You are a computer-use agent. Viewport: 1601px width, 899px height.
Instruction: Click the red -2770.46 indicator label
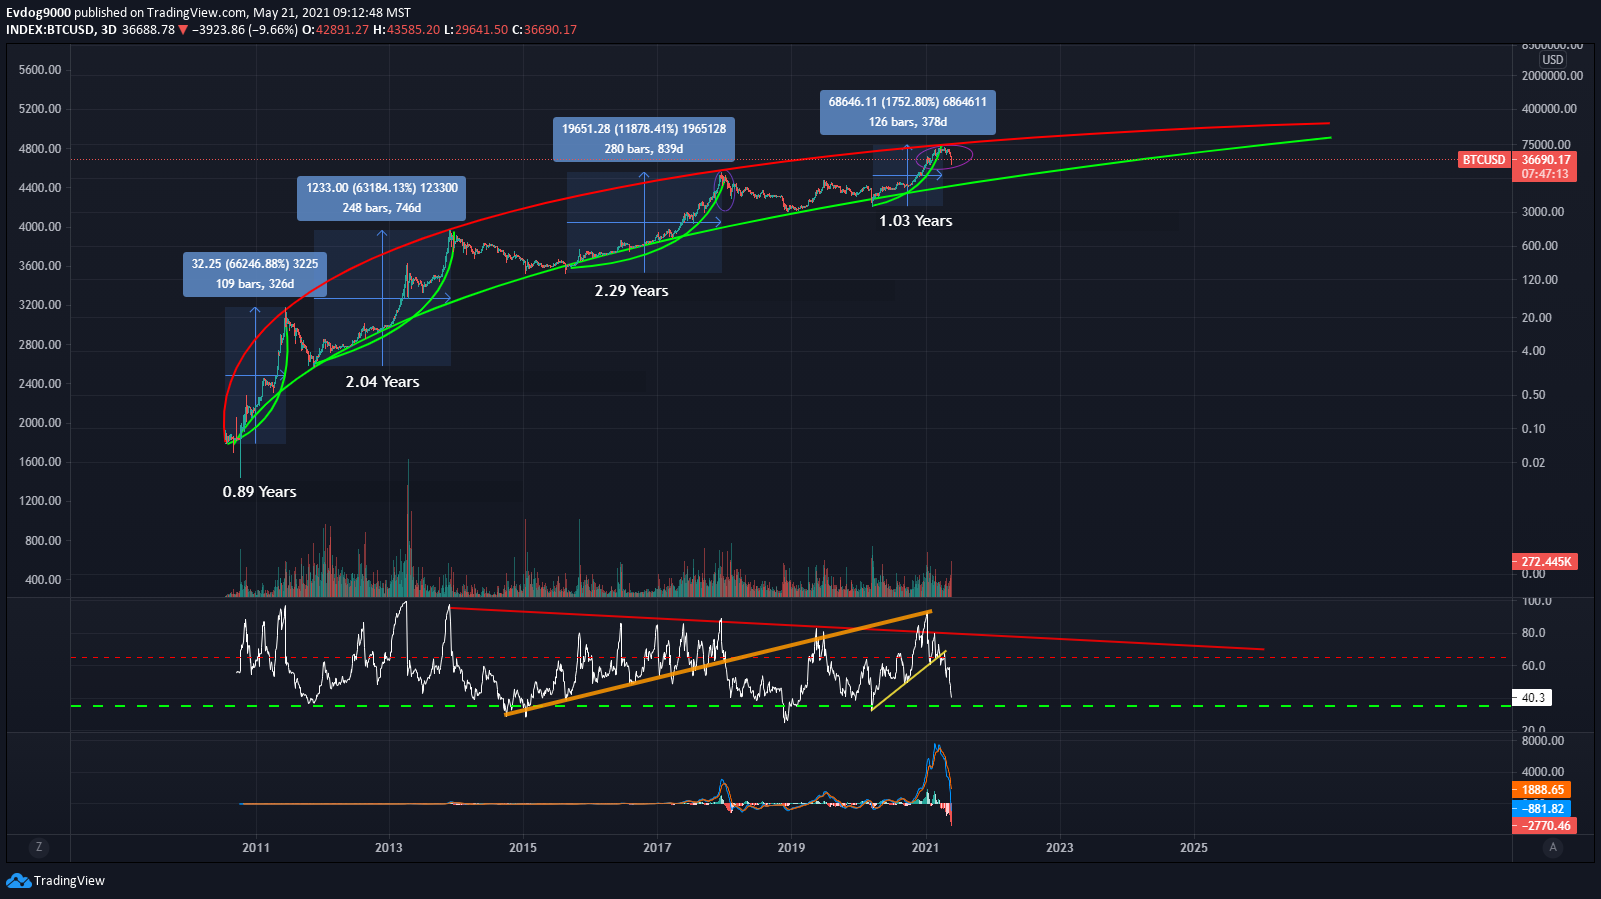pyautogui.click(x=1545, y=826)
